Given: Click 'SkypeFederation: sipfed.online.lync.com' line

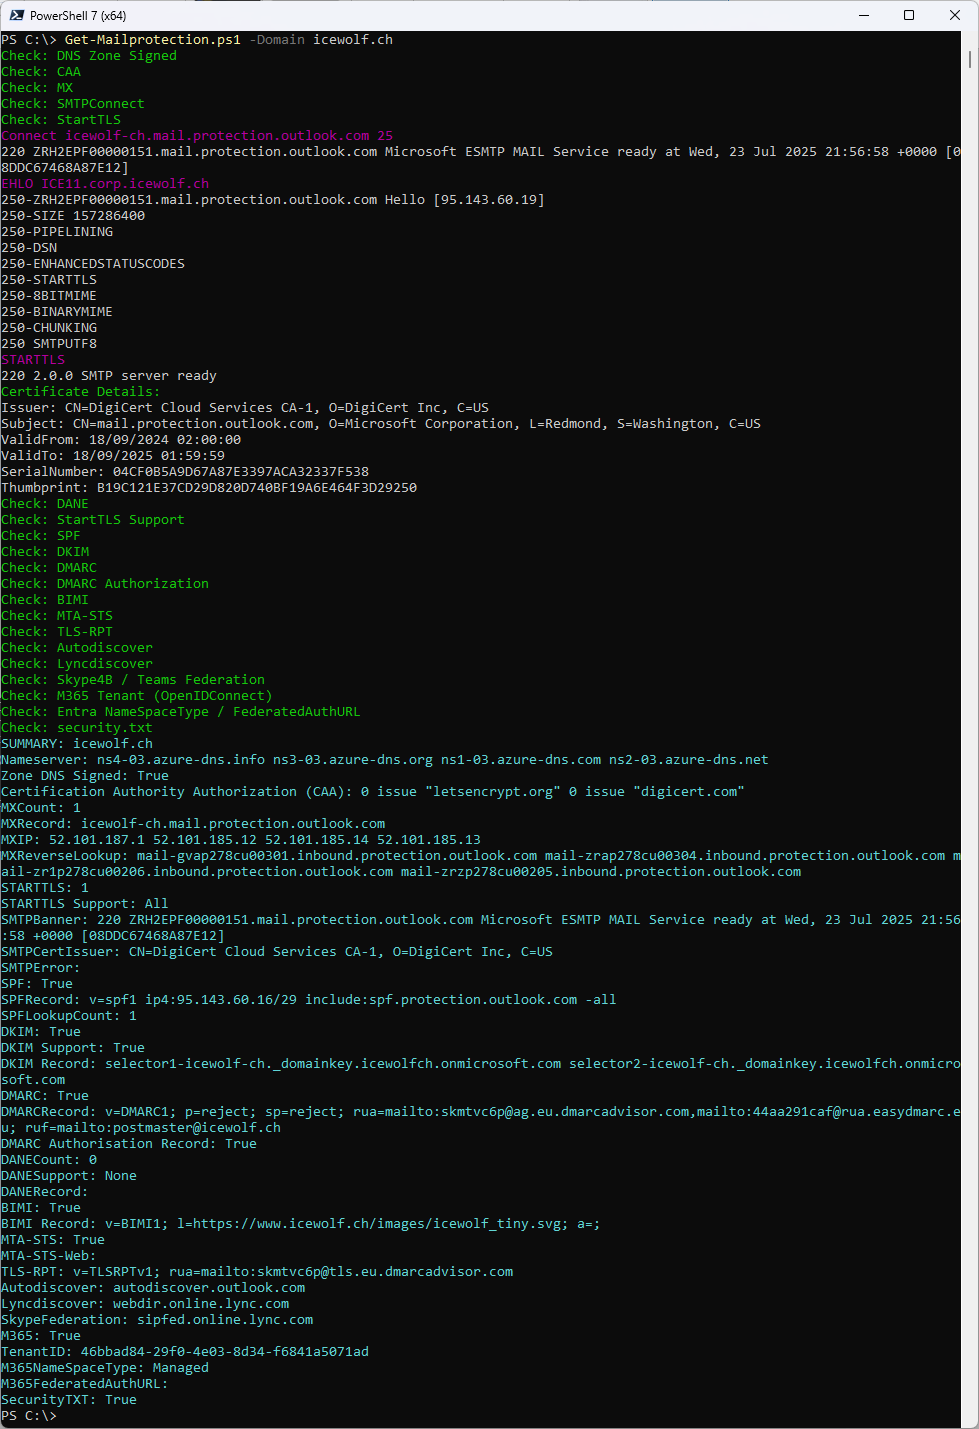Looking at the screenshot, I should [x=157, y=1320].
